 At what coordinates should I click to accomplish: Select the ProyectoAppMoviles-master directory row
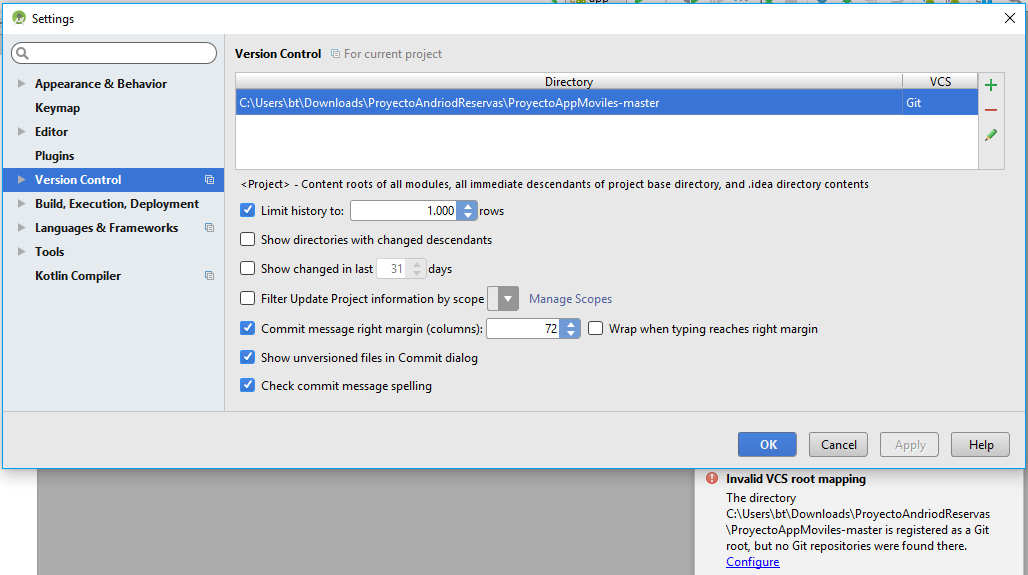click(x=606, y=103)
